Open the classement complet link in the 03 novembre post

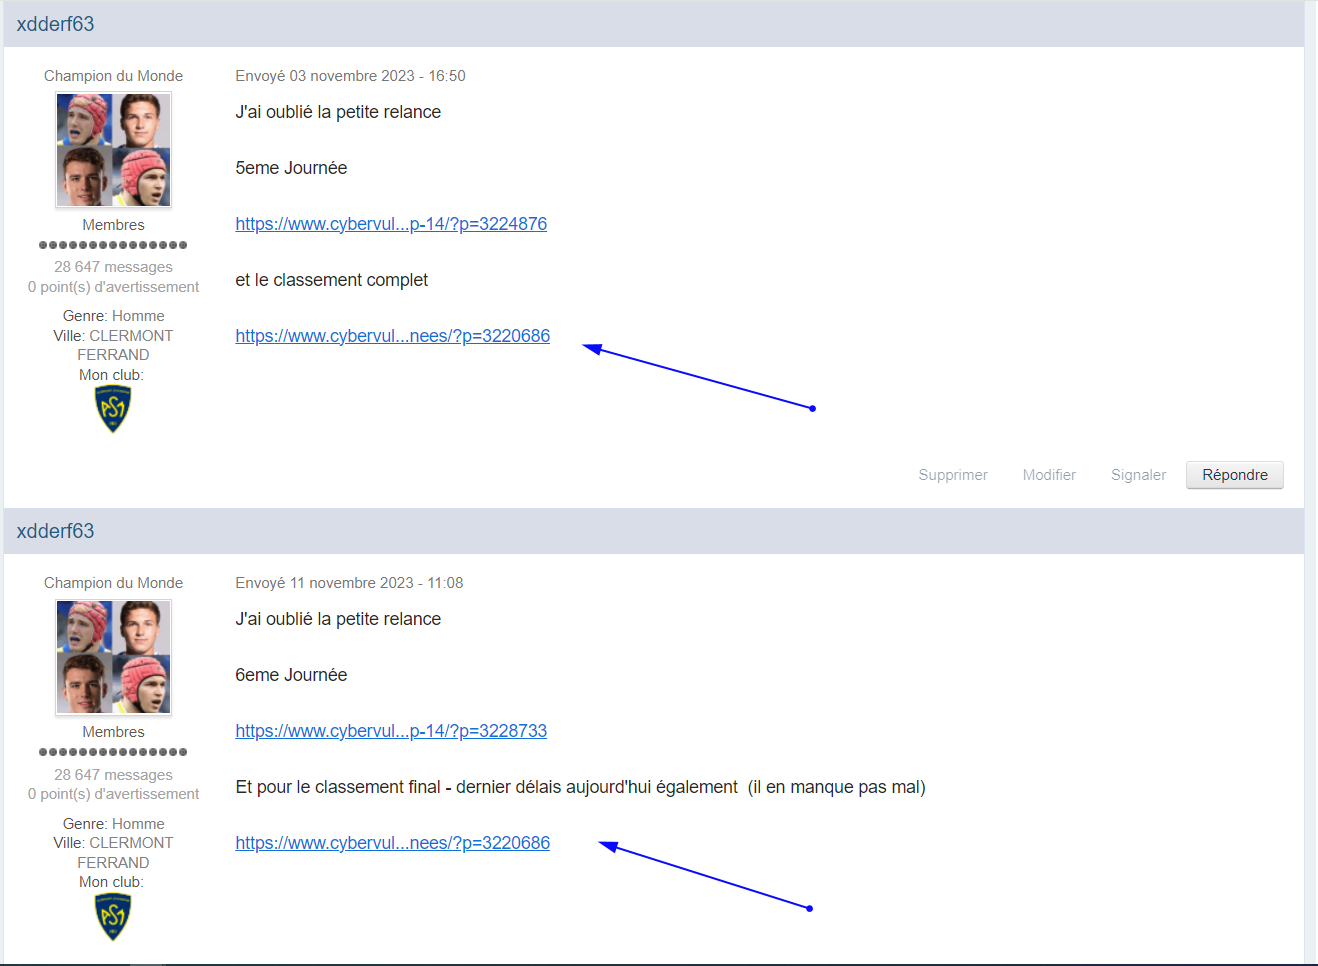click(392, 336)
